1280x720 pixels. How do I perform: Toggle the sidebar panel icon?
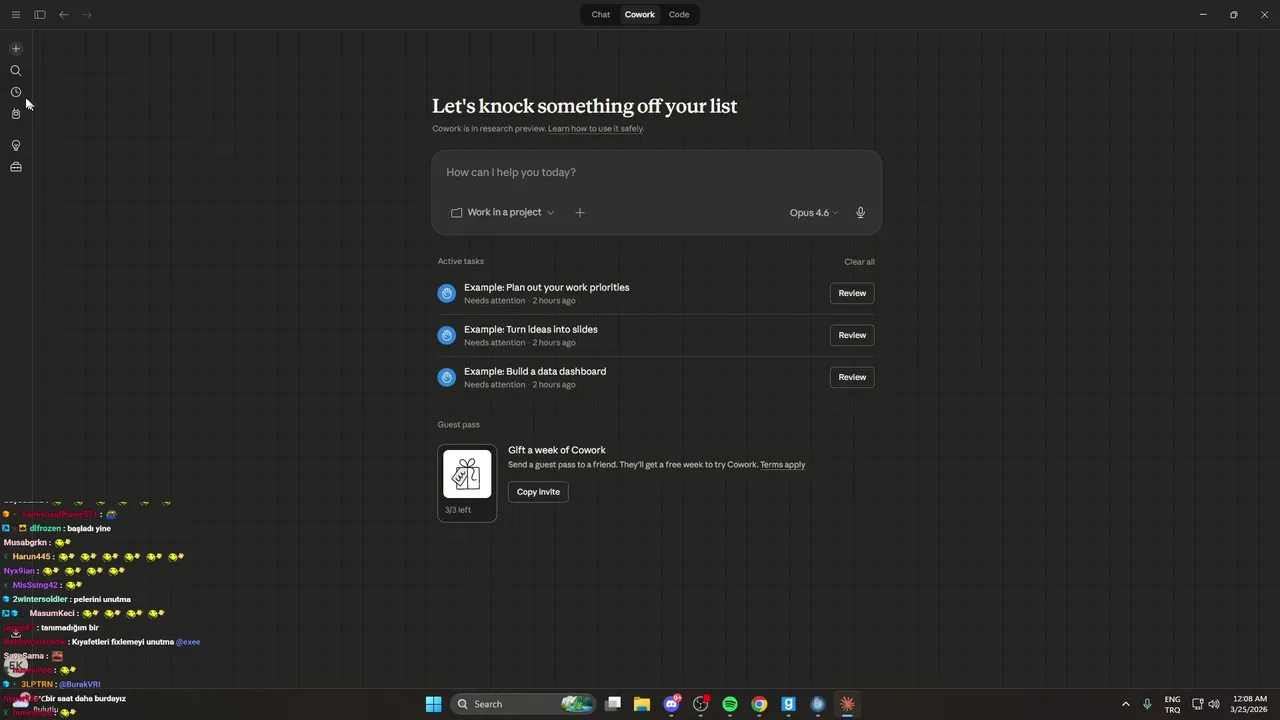coord(40,15)
